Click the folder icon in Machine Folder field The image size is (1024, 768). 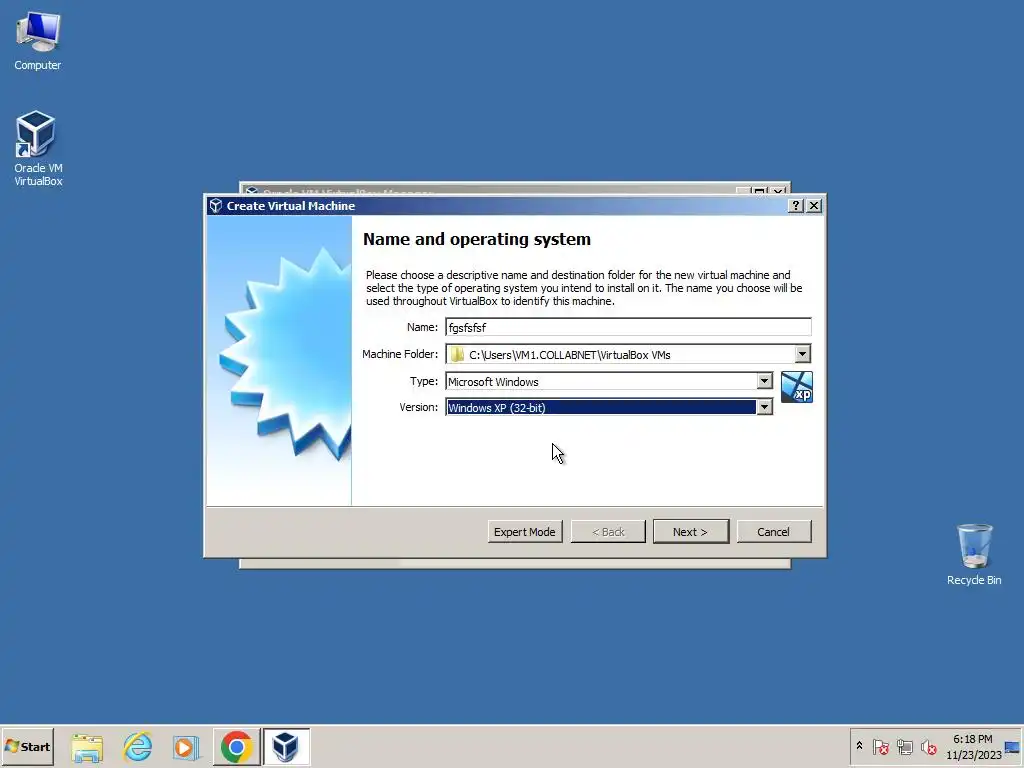457,355
